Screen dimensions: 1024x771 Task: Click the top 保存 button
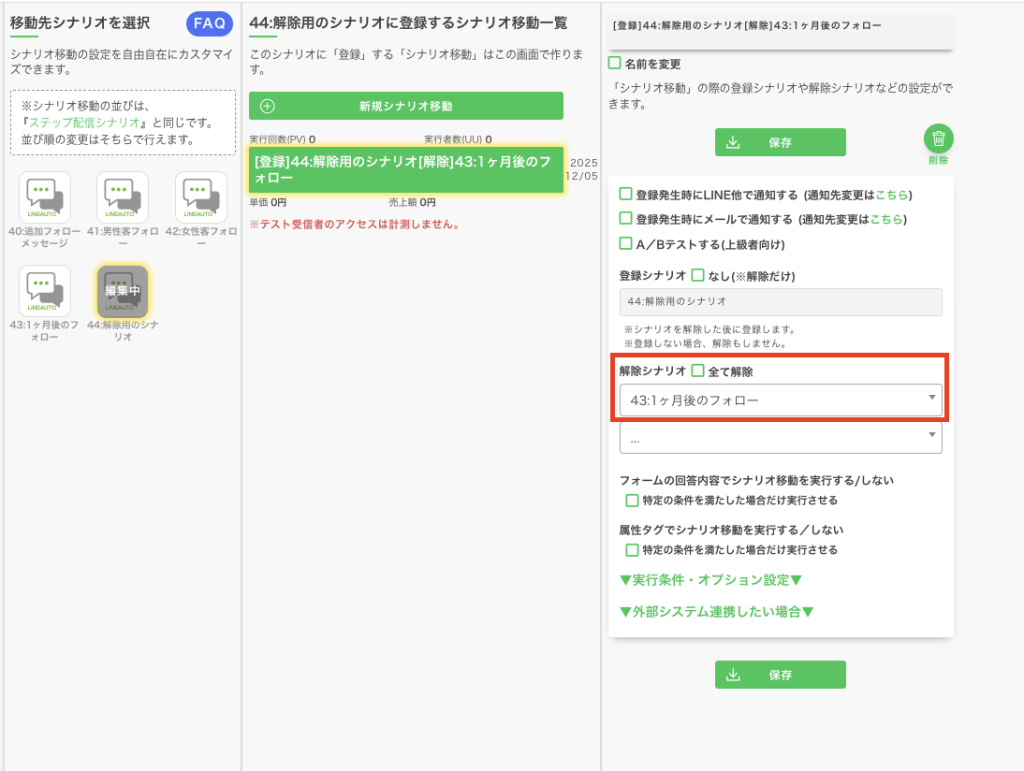780,142
